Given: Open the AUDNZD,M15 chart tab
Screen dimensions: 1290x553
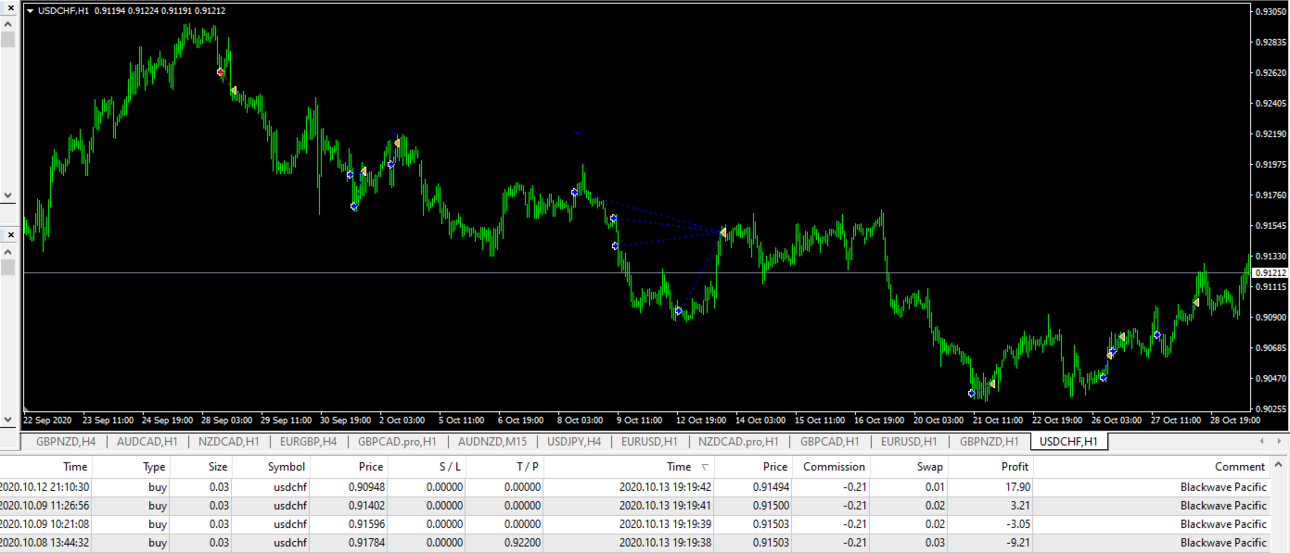Looking at the screenshot, I should (492, 441).
